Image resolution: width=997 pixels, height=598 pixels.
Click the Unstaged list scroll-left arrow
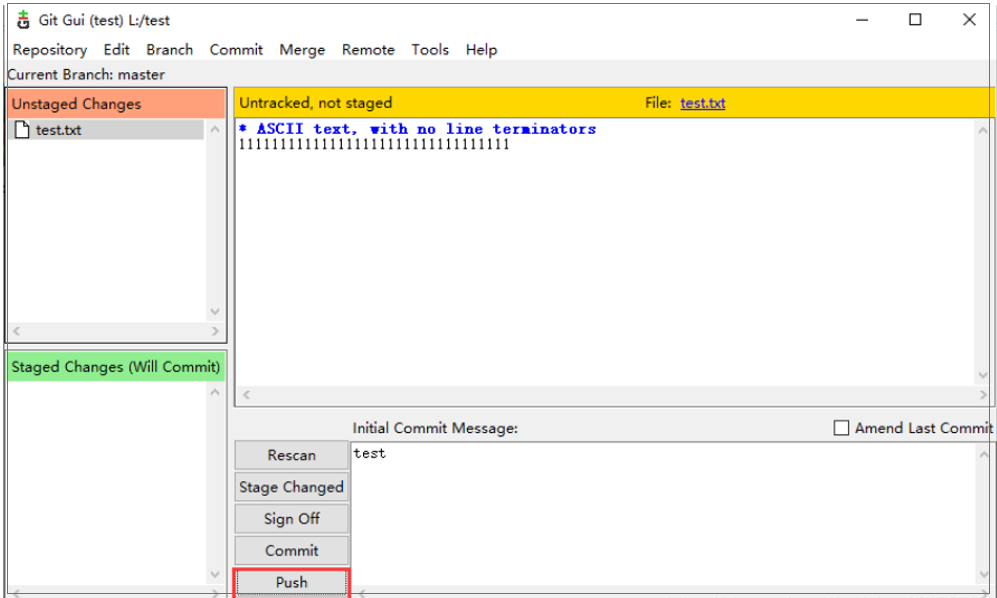(17, 331)
